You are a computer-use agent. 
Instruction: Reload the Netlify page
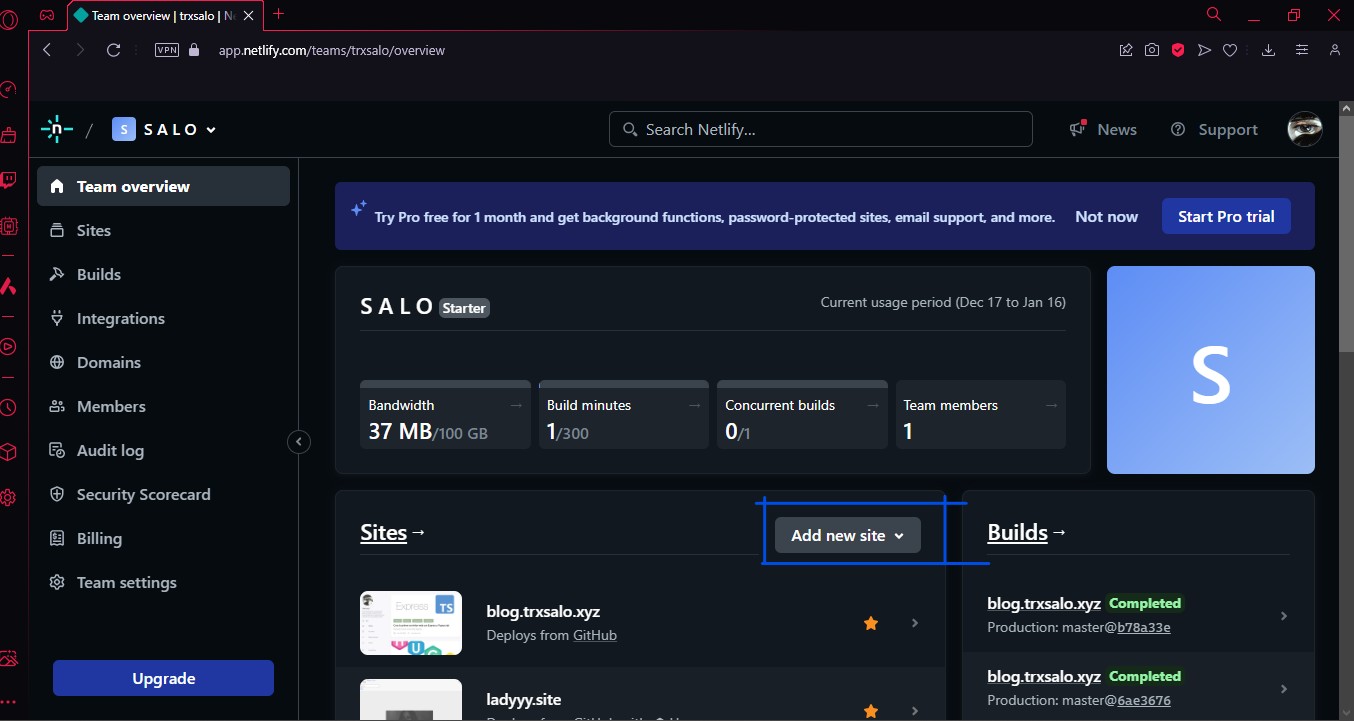tap(113, 50)
